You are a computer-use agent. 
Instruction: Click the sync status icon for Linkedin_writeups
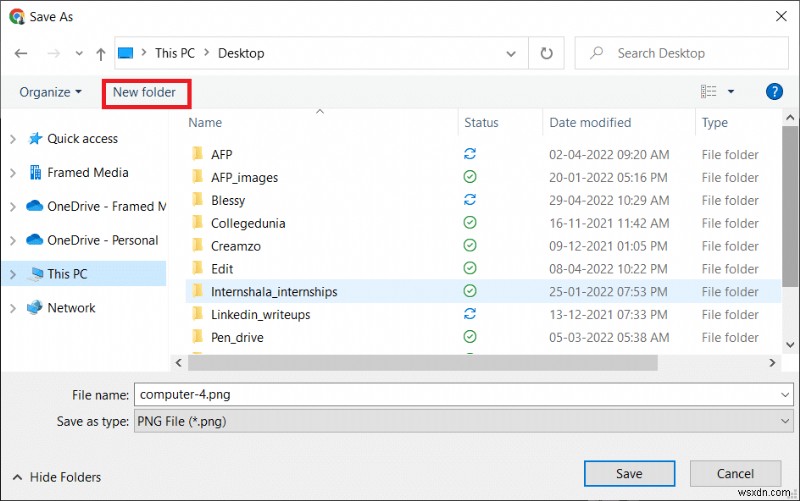[470, 314]
